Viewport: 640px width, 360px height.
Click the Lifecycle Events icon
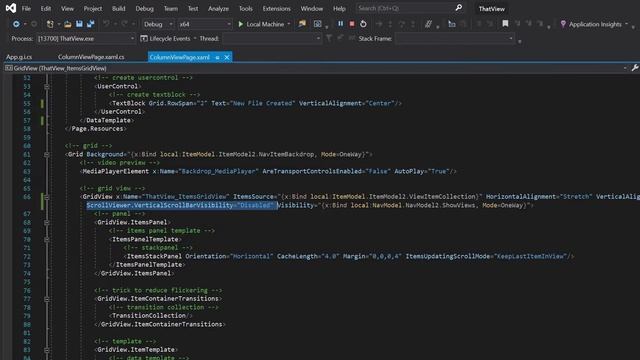click(x=144, y=38)
